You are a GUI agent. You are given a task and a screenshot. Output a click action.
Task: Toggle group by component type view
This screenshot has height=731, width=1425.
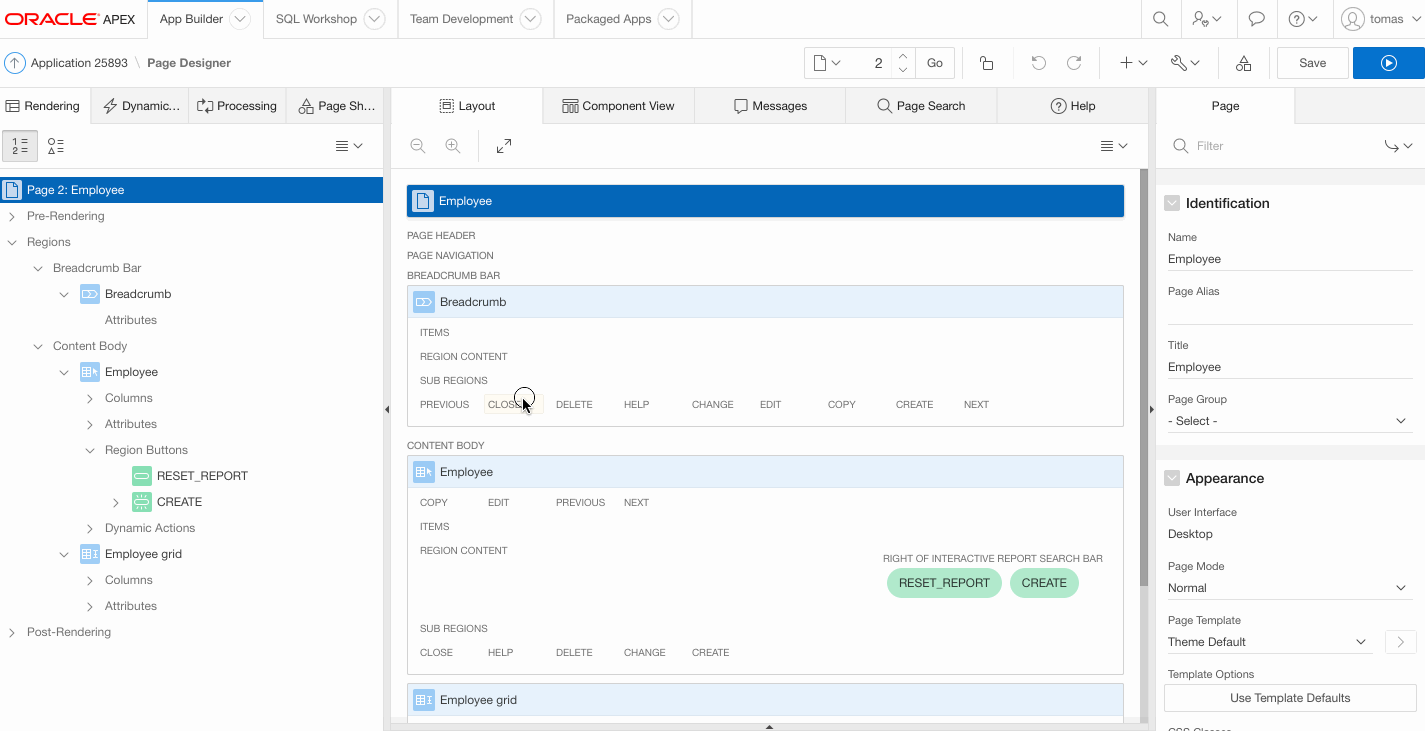coord(56,146)
